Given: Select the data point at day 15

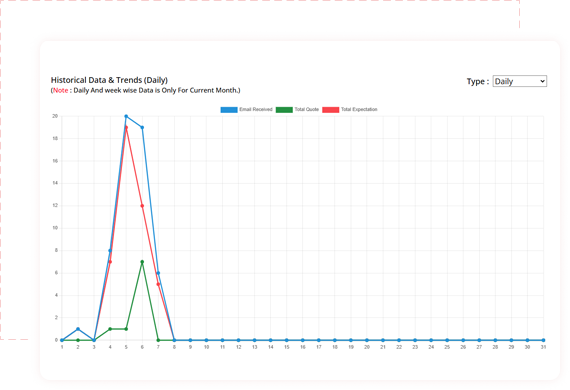Looking at the screenshot, I should [x=286, y=340].
